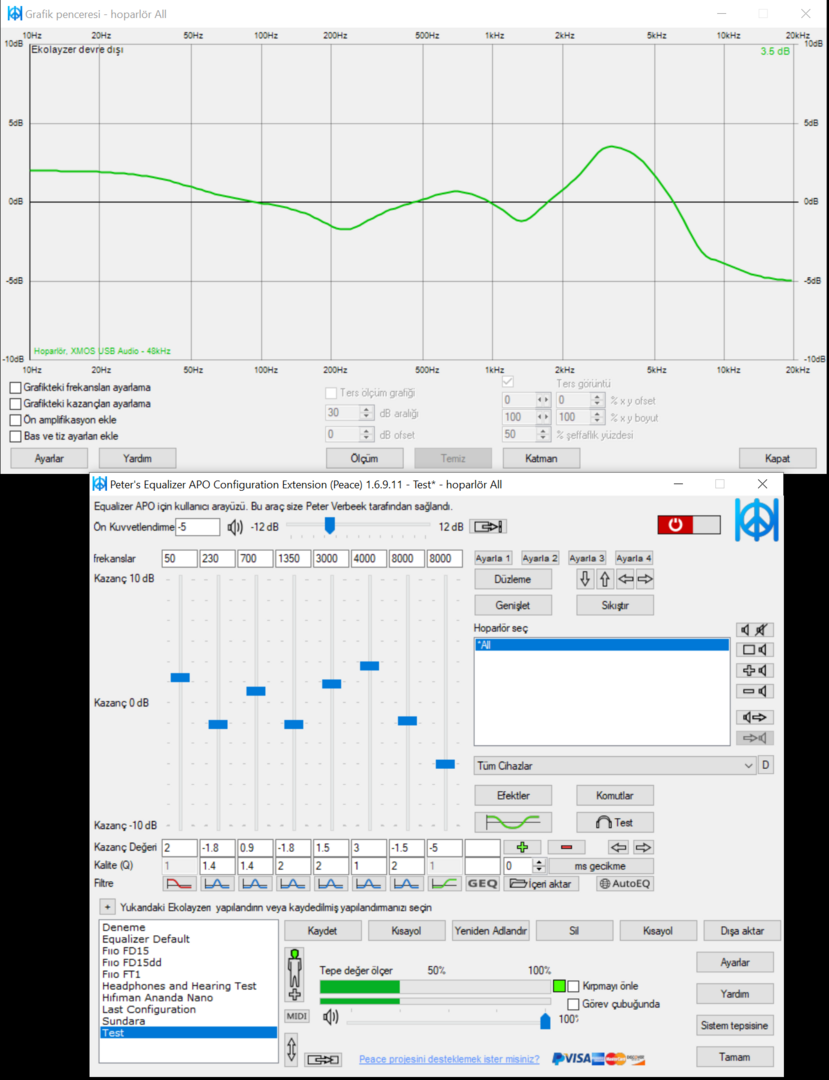Click the ms gecikme delay stepper arrows
Viewport: 829px width, 1080px height.
(x=539, y=866)
